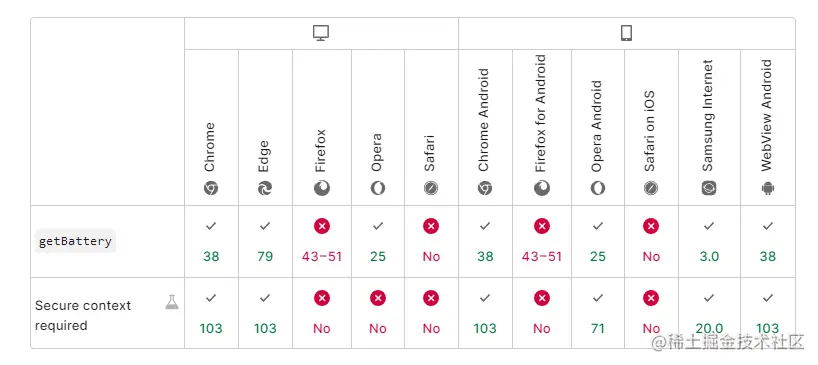Expand the Edge getBattery 79 support cell
This screenshot has height=365, width=818.
point(266,241)
